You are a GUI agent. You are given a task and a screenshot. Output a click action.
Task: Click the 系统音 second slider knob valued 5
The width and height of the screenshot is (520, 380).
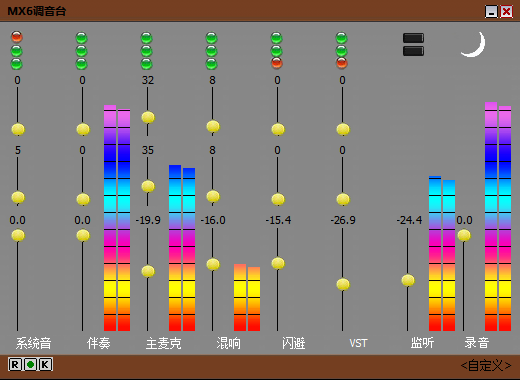point(18,197)
